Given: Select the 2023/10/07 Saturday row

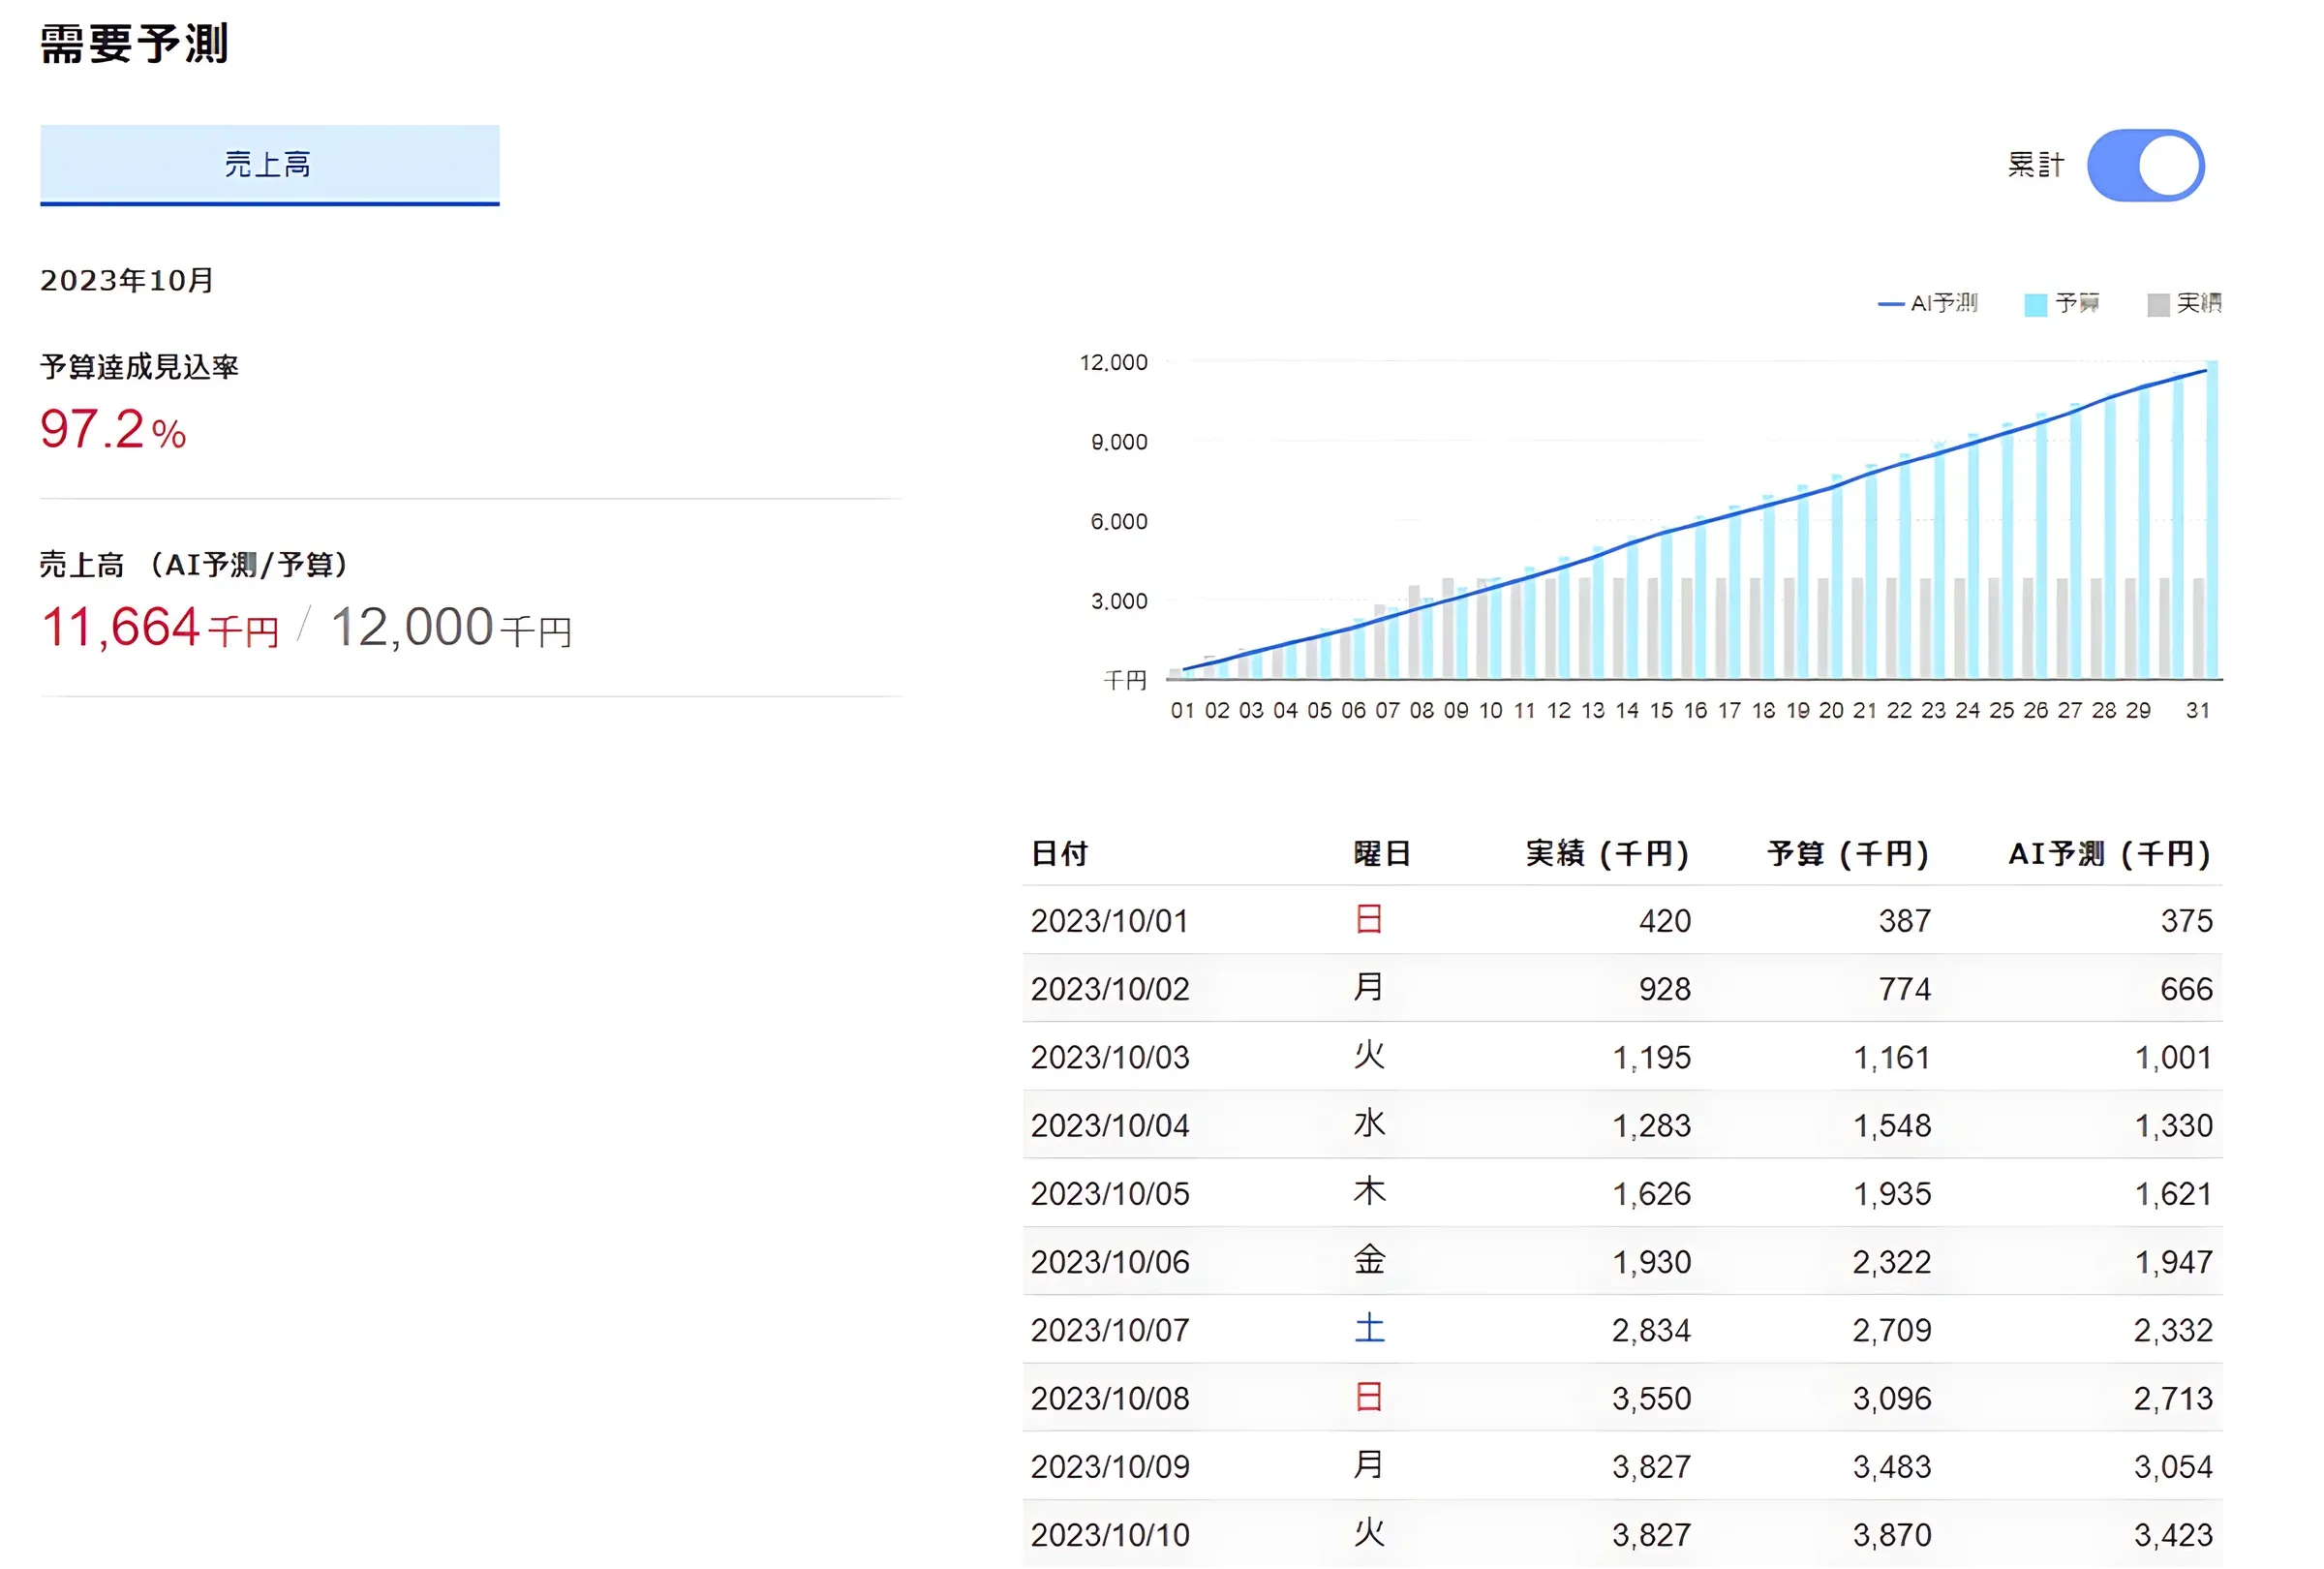Looking at the screenshot, I should click(1622, 1329).
